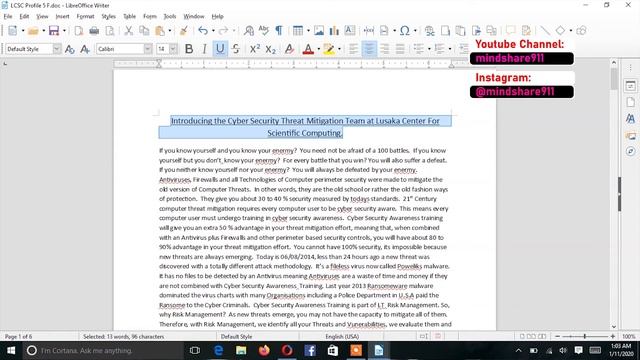Open the Window menu
The width and height of the screenshot is (640, 360).
tap(193, 16)
